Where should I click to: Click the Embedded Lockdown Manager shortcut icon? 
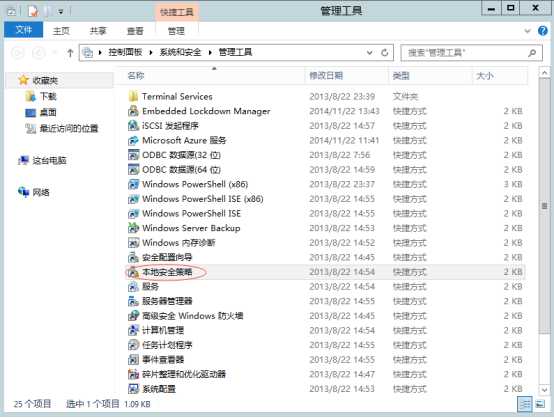point(133,111)
